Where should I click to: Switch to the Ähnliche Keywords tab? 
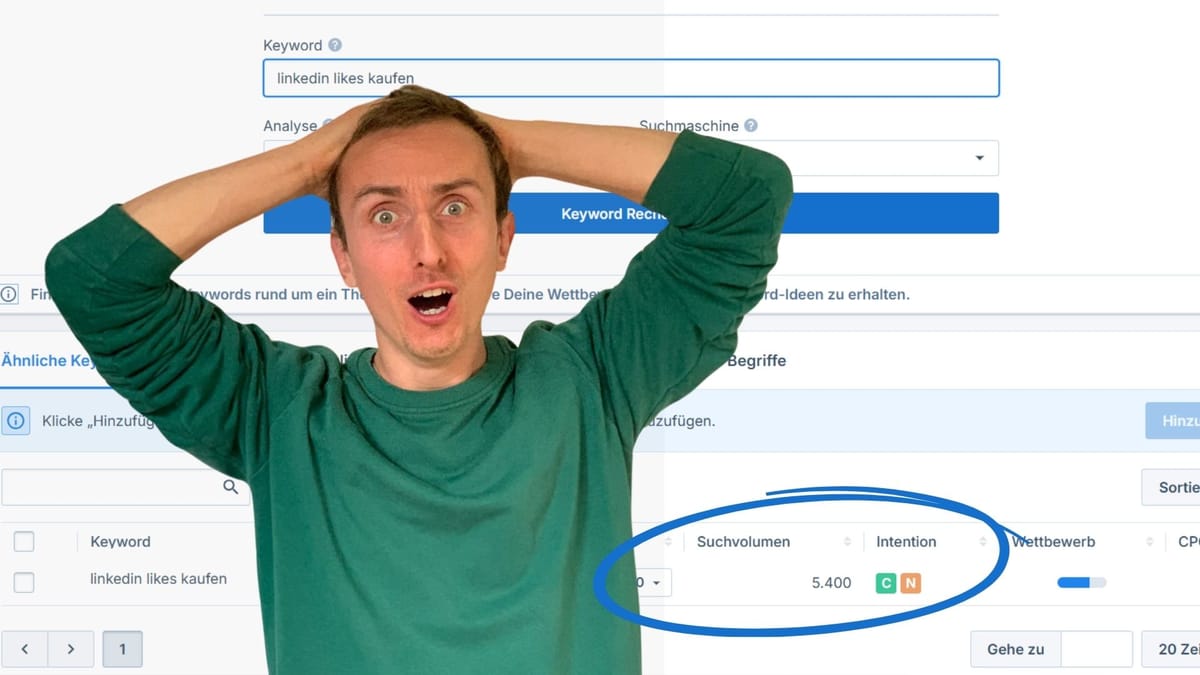[x=45, y=361]
